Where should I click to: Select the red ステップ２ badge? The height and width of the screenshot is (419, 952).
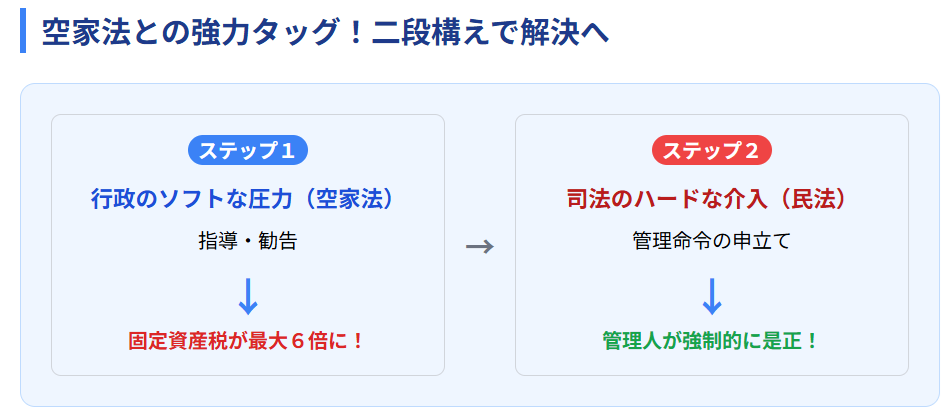pos(712,151)
